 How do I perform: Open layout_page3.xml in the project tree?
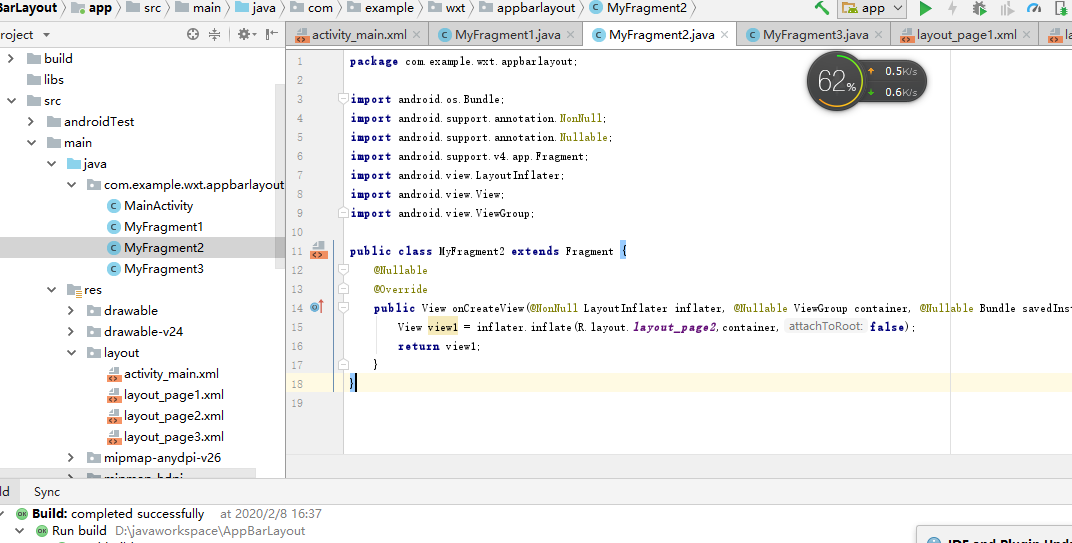pyautogui.click(x=165, y=437)
